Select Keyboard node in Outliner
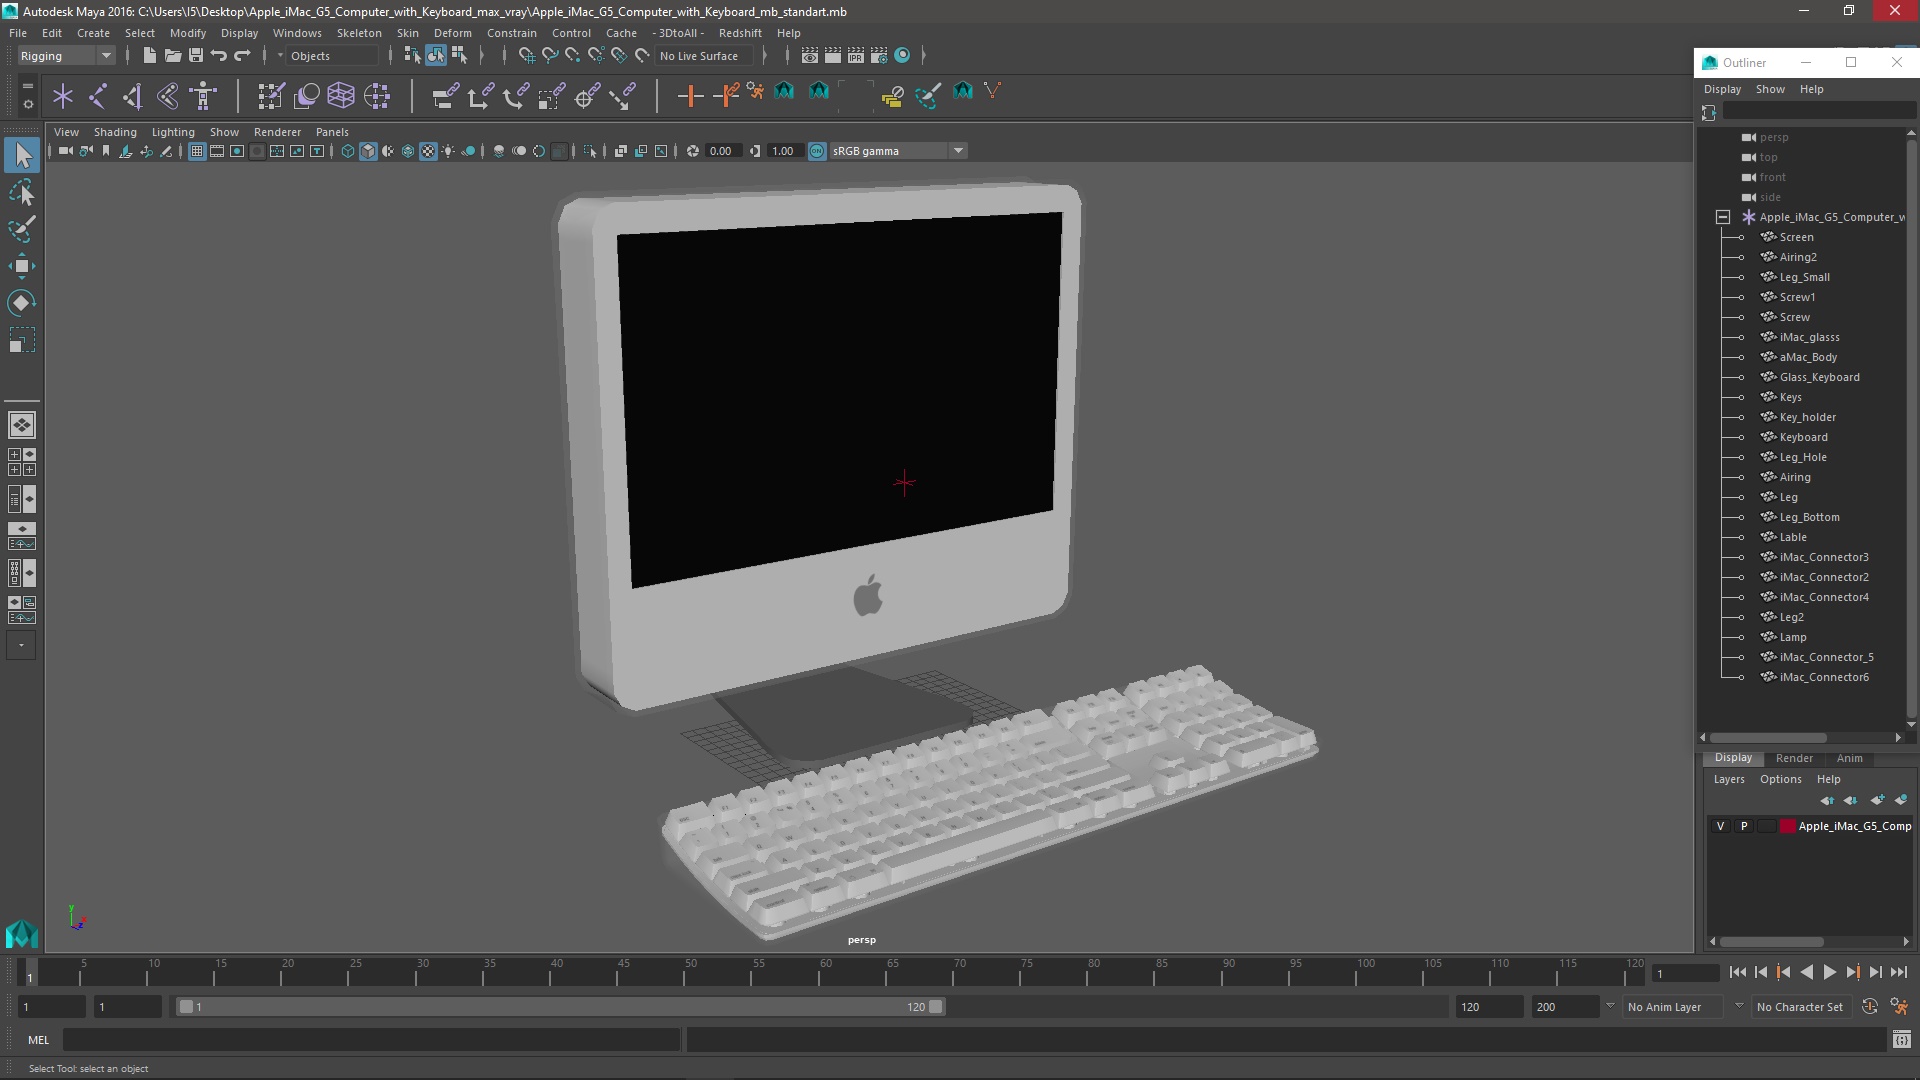Viewport: 1920px width, 1080px height. 1803,437
